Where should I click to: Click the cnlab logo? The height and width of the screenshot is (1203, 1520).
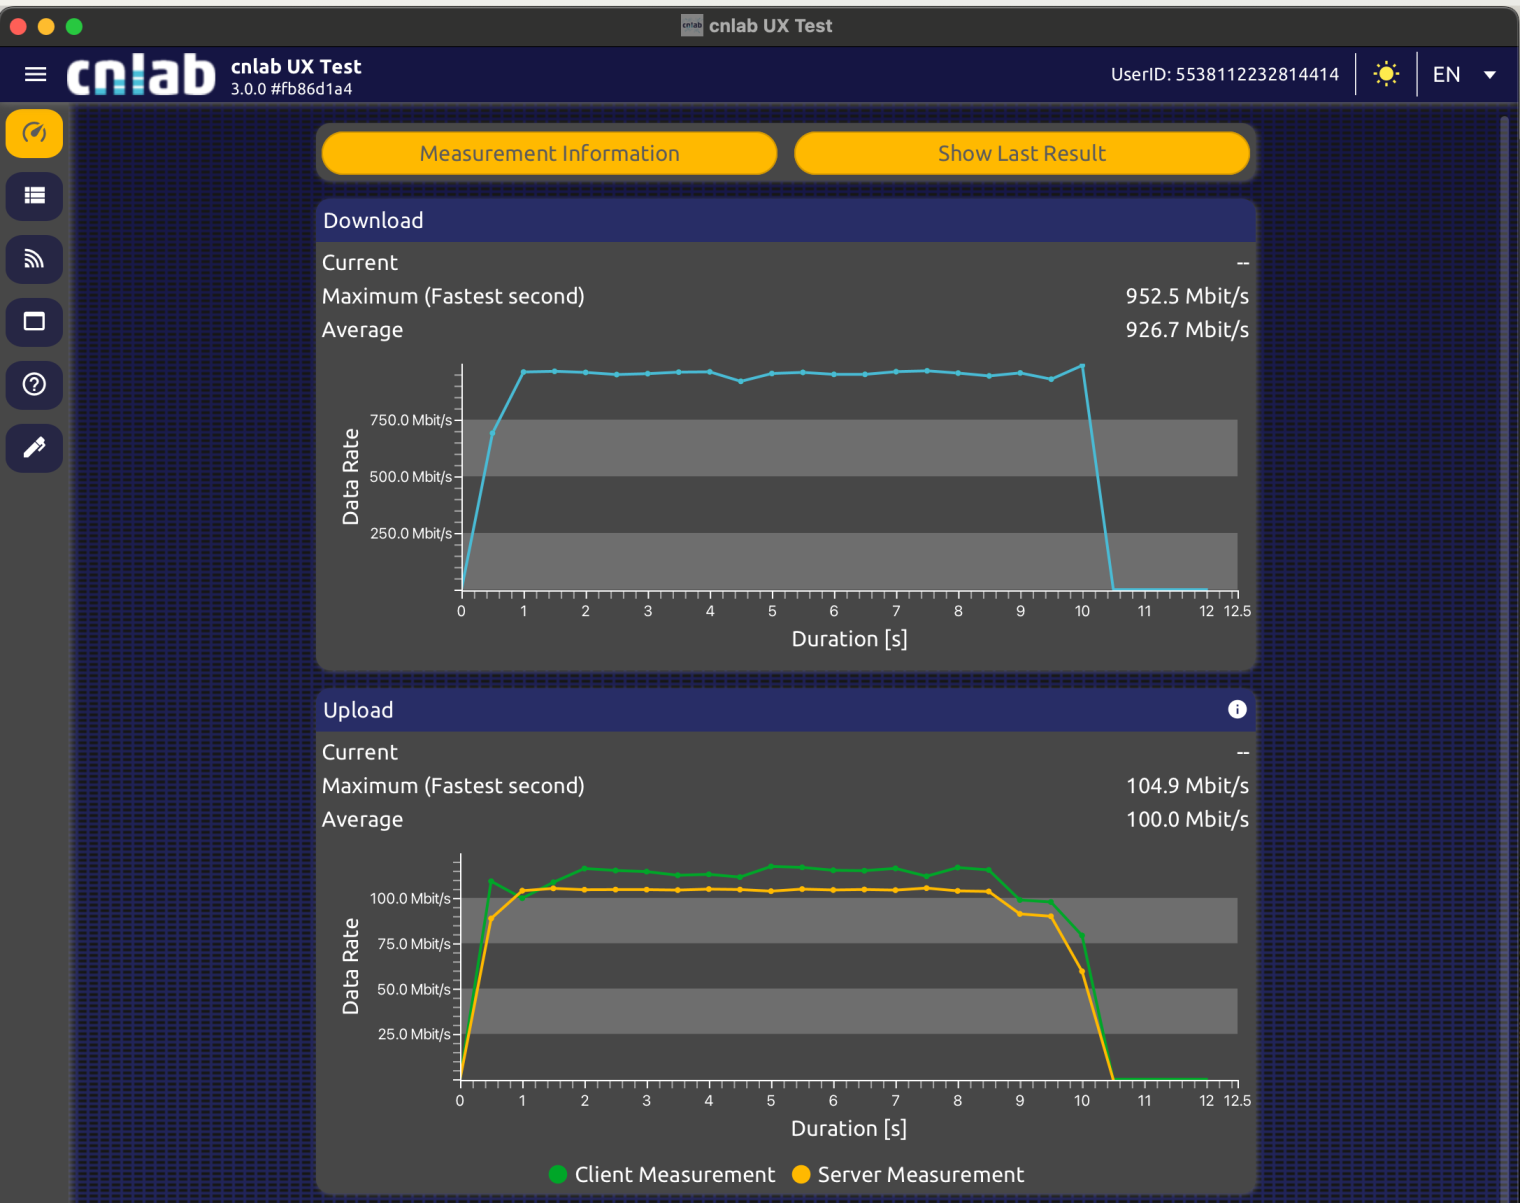141,75
